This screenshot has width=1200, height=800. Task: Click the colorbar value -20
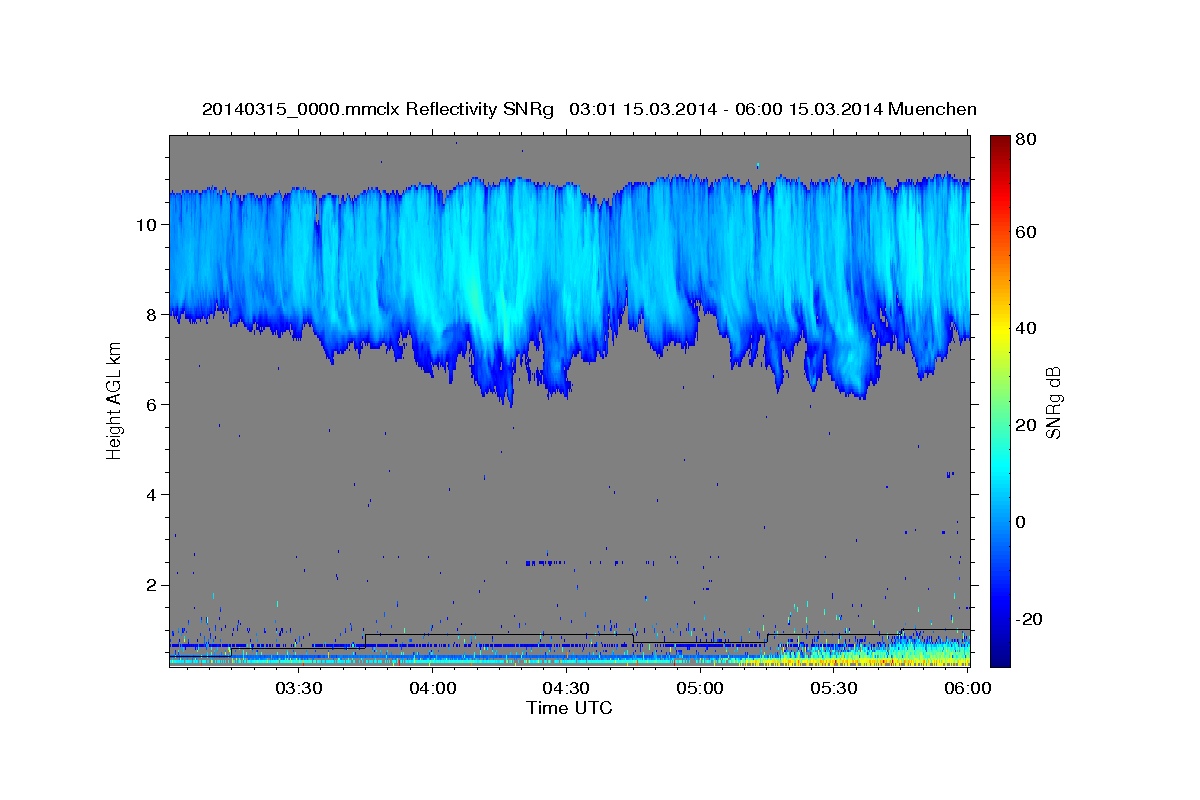click(x=1027, y=619)
